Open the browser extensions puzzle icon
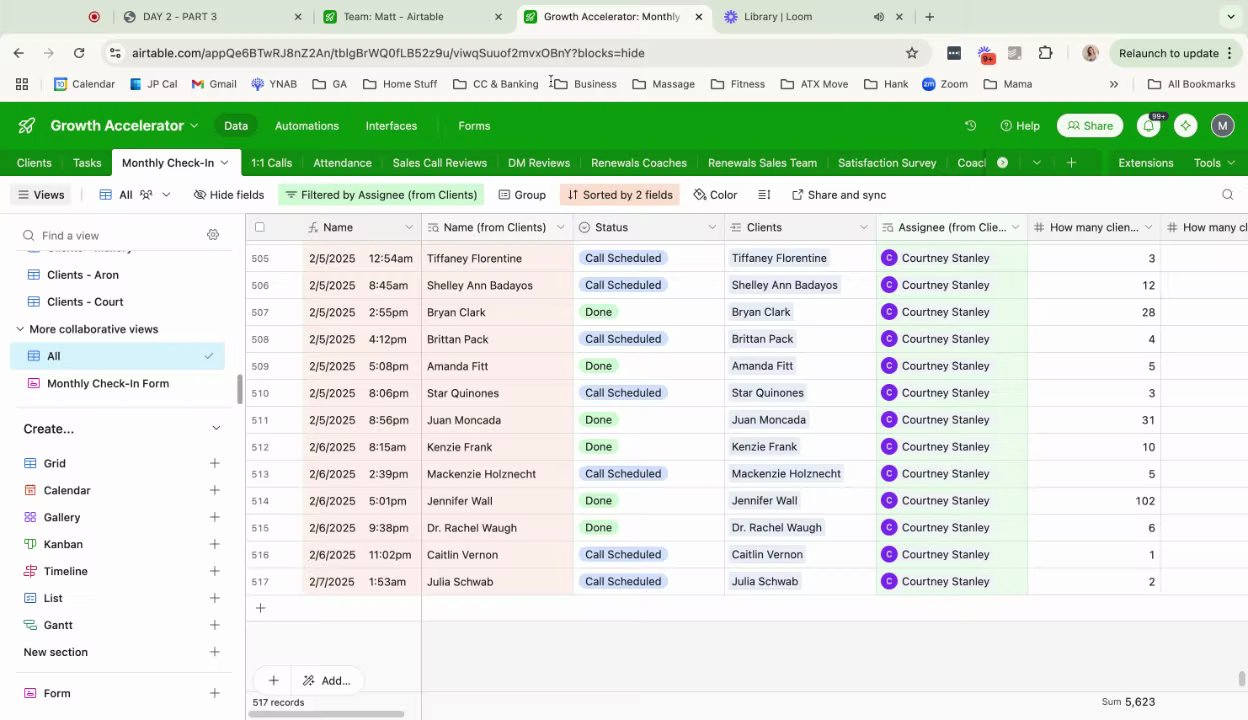Viewport: 1248px width, 720px height. 1046,53
